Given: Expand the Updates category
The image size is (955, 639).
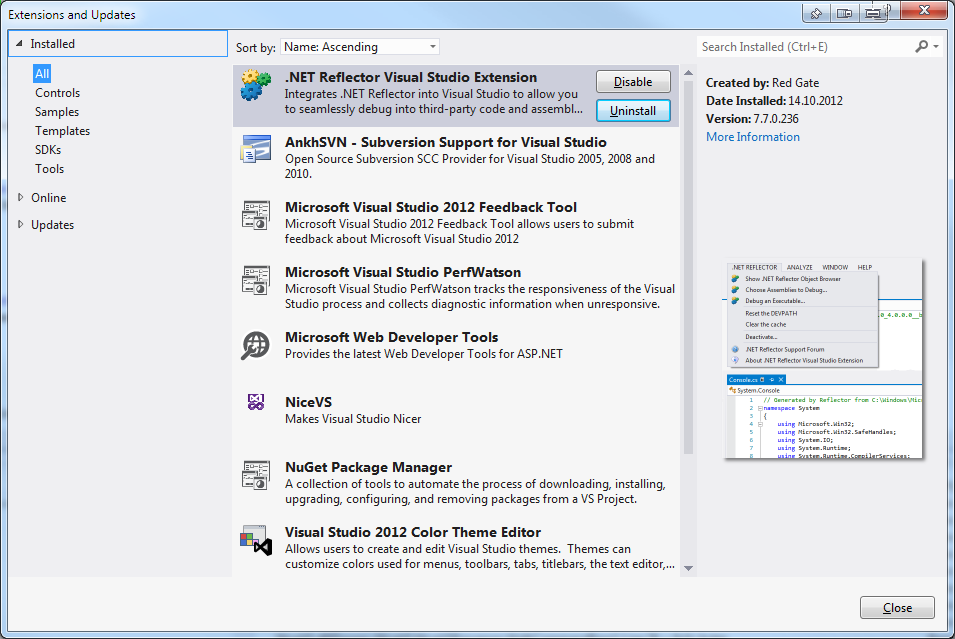Looking at the screenshot, I should [x=22, y=224].
